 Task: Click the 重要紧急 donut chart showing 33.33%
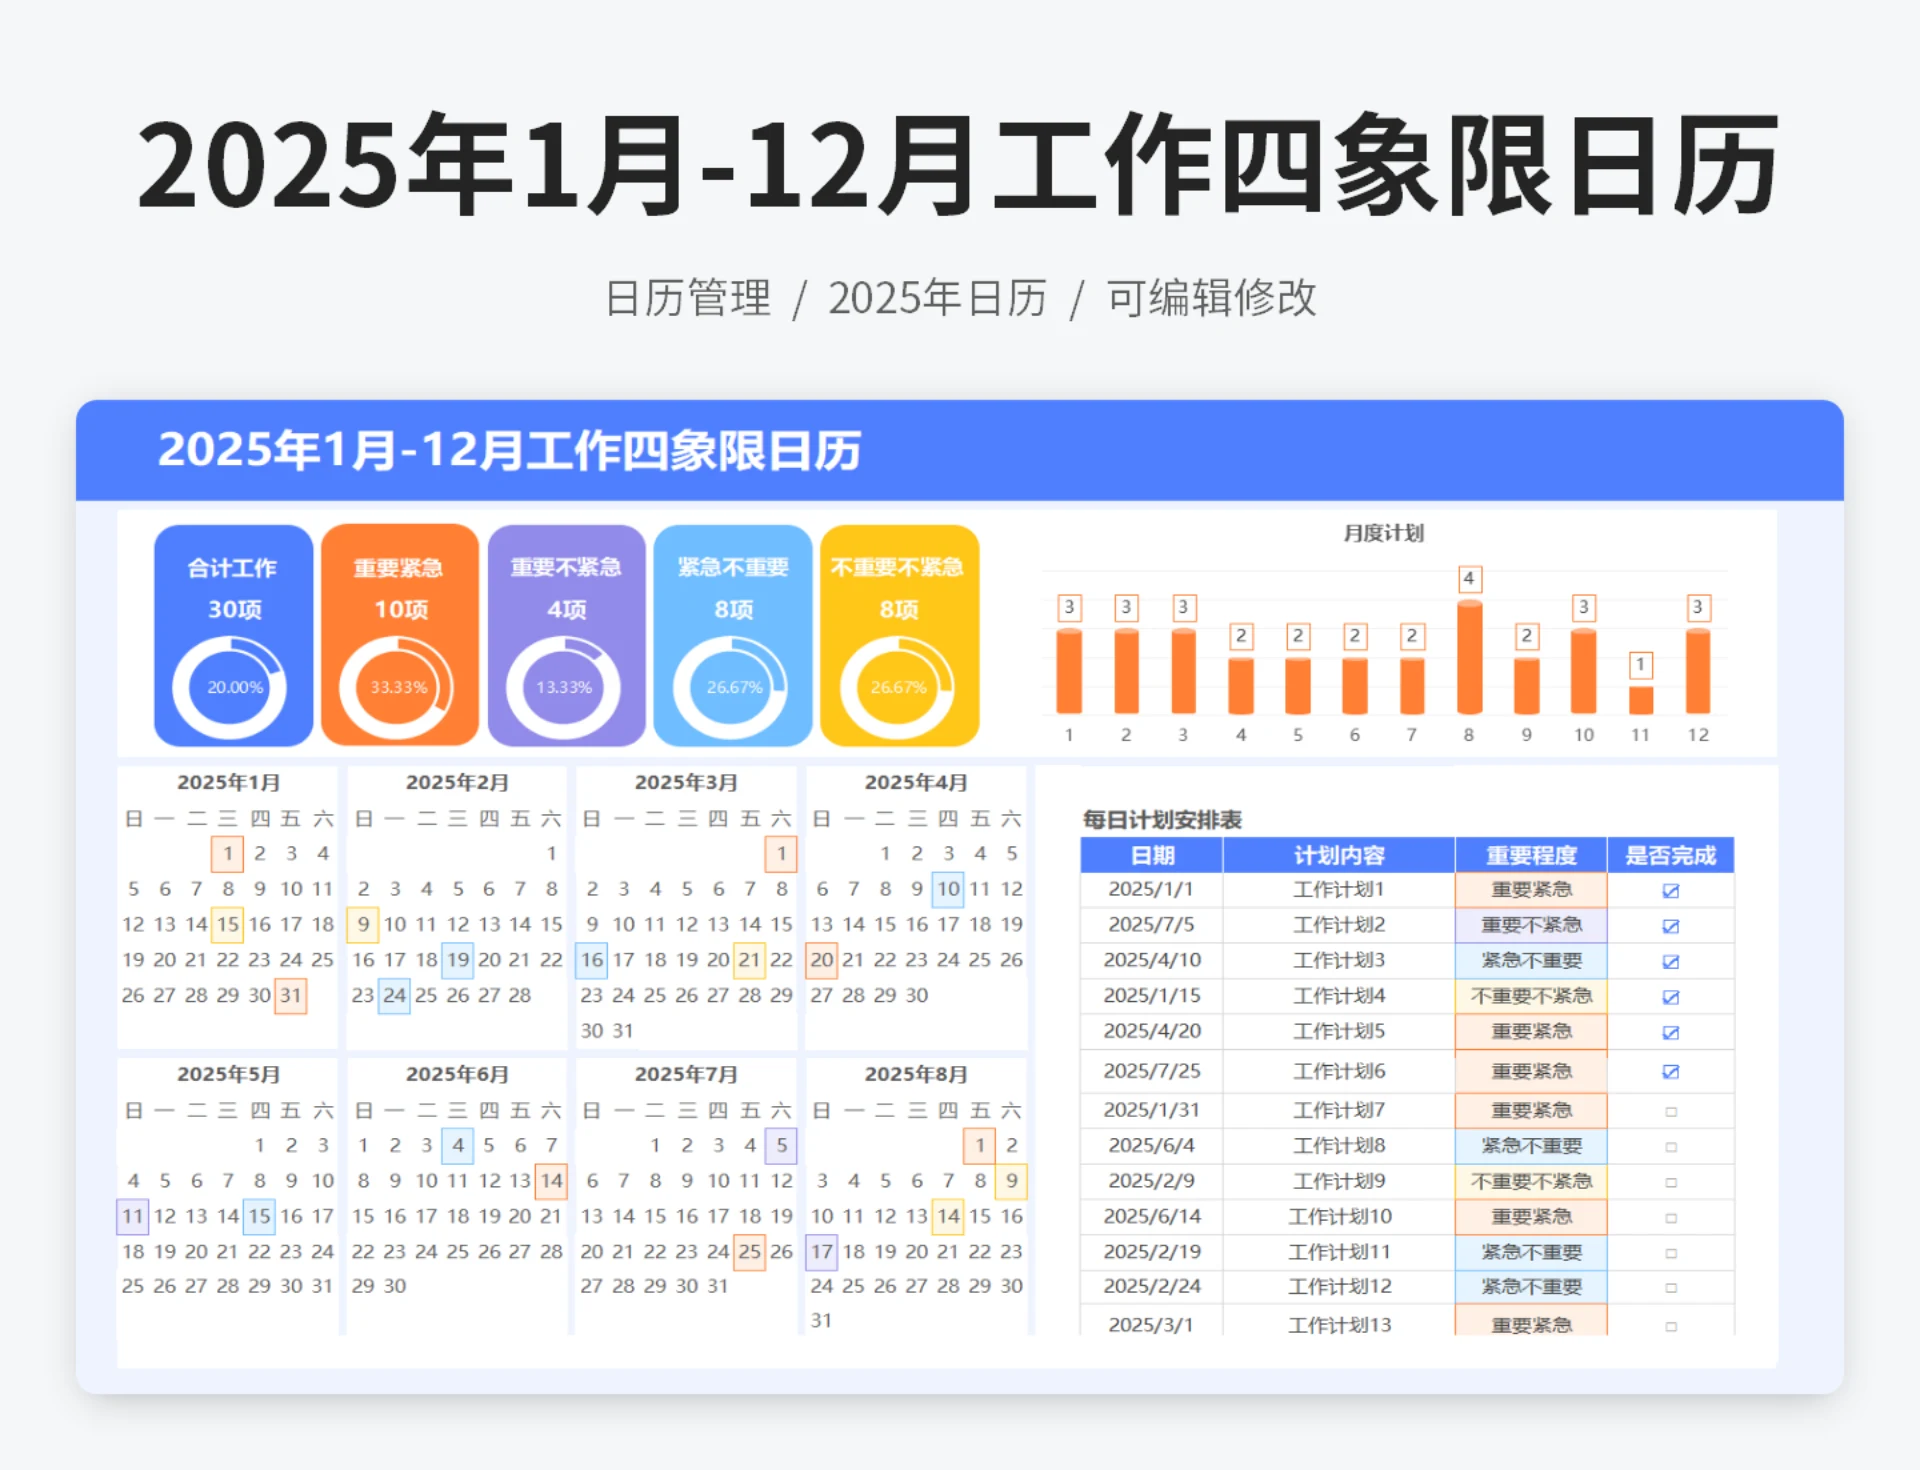pyautogui.click(x=399, y=686)
